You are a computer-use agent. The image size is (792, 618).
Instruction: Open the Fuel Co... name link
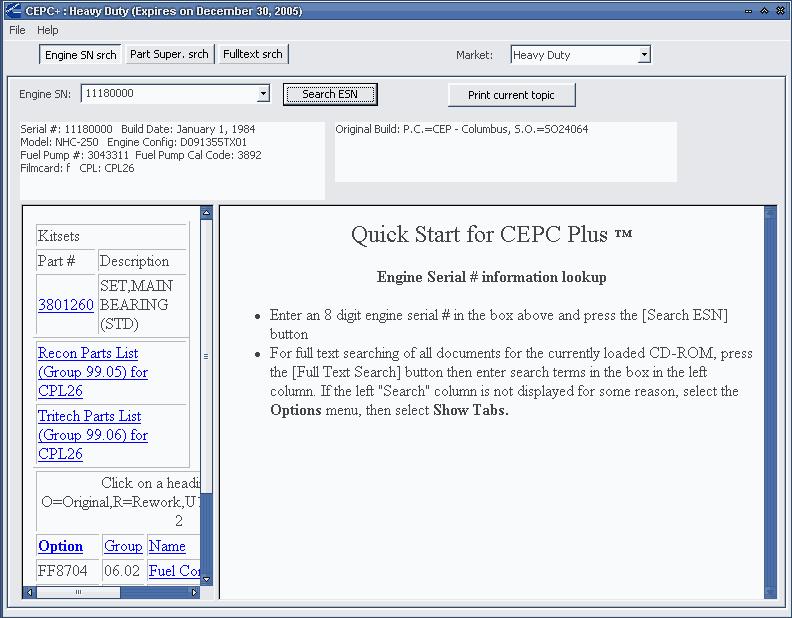pos(174,571)
